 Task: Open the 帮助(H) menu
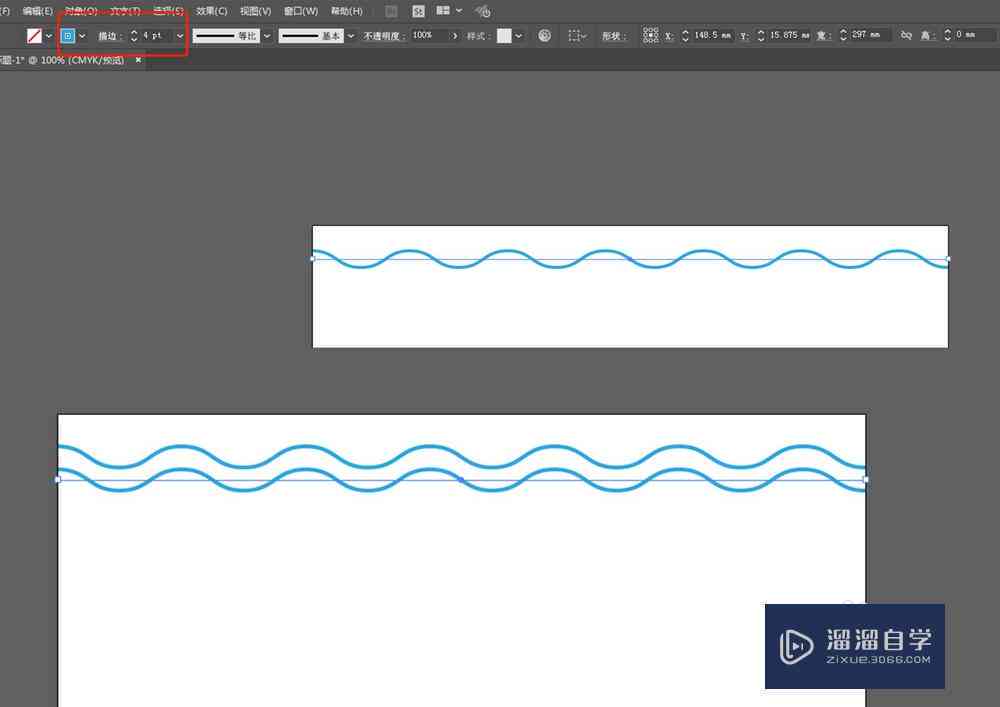[347, 11]
